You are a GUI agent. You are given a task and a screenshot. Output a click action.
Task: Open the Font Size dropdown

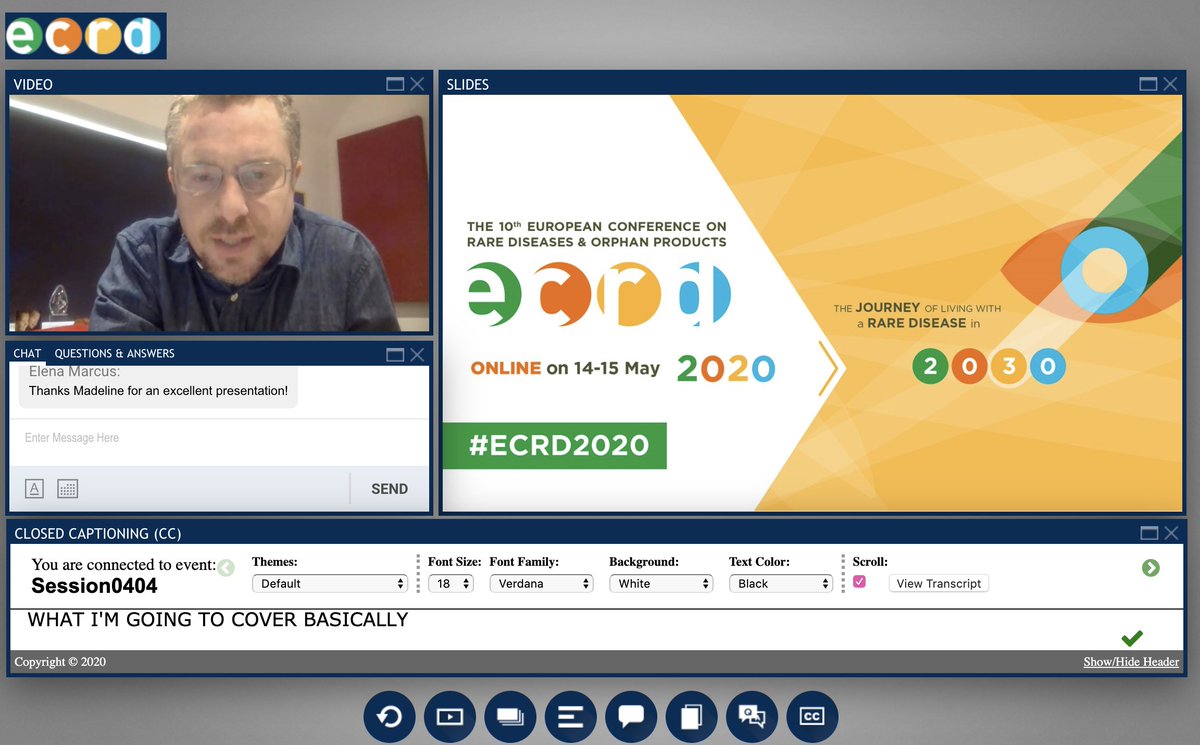(x=451, y=583)
